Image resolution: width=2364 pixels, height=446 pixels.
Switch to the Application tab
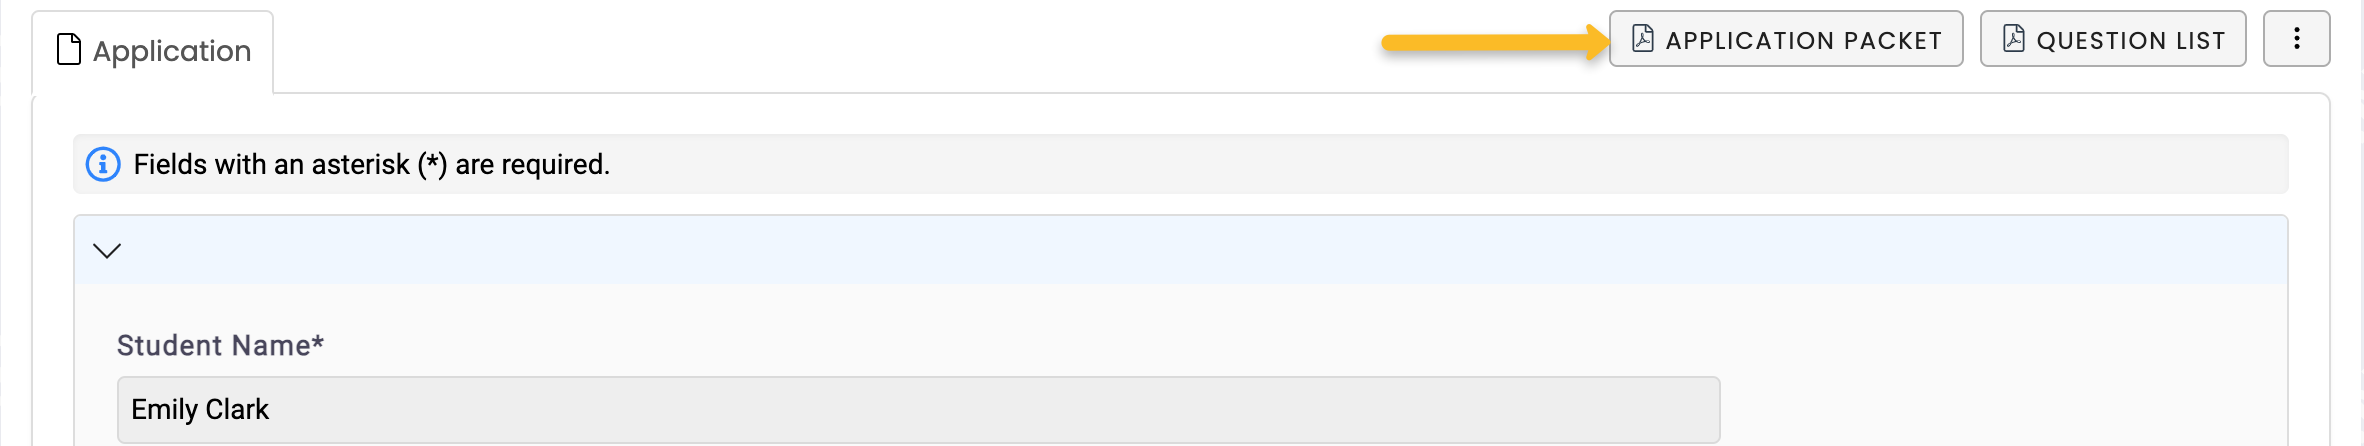(153, 51)
